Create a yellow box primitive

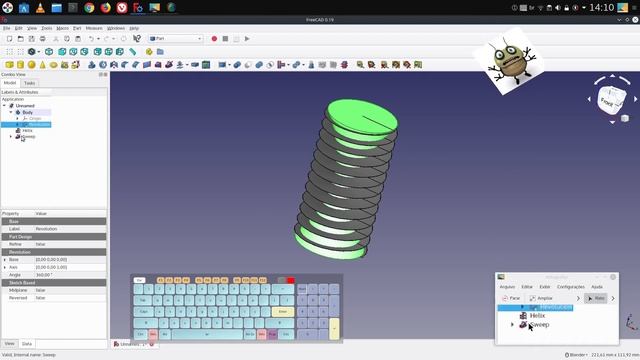(9, 64)
